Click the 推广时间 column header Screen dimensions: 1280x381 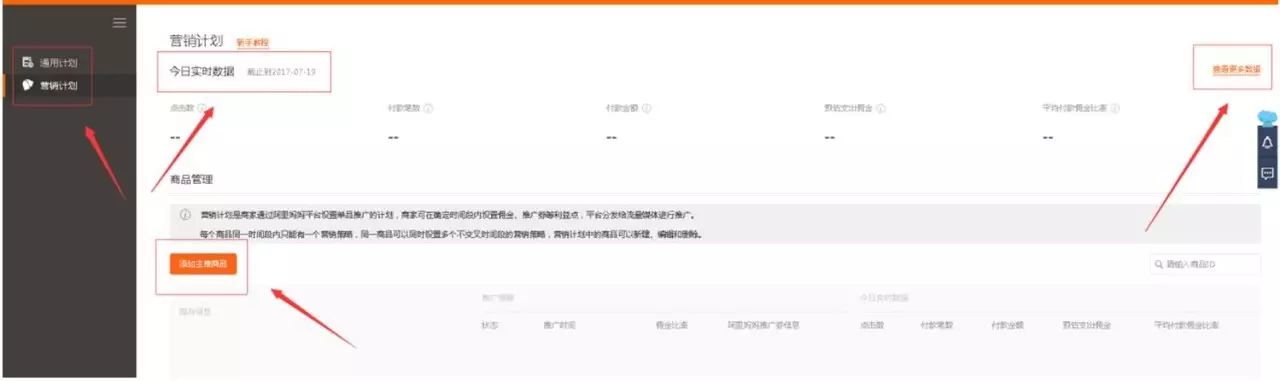(x=559, y=325)
